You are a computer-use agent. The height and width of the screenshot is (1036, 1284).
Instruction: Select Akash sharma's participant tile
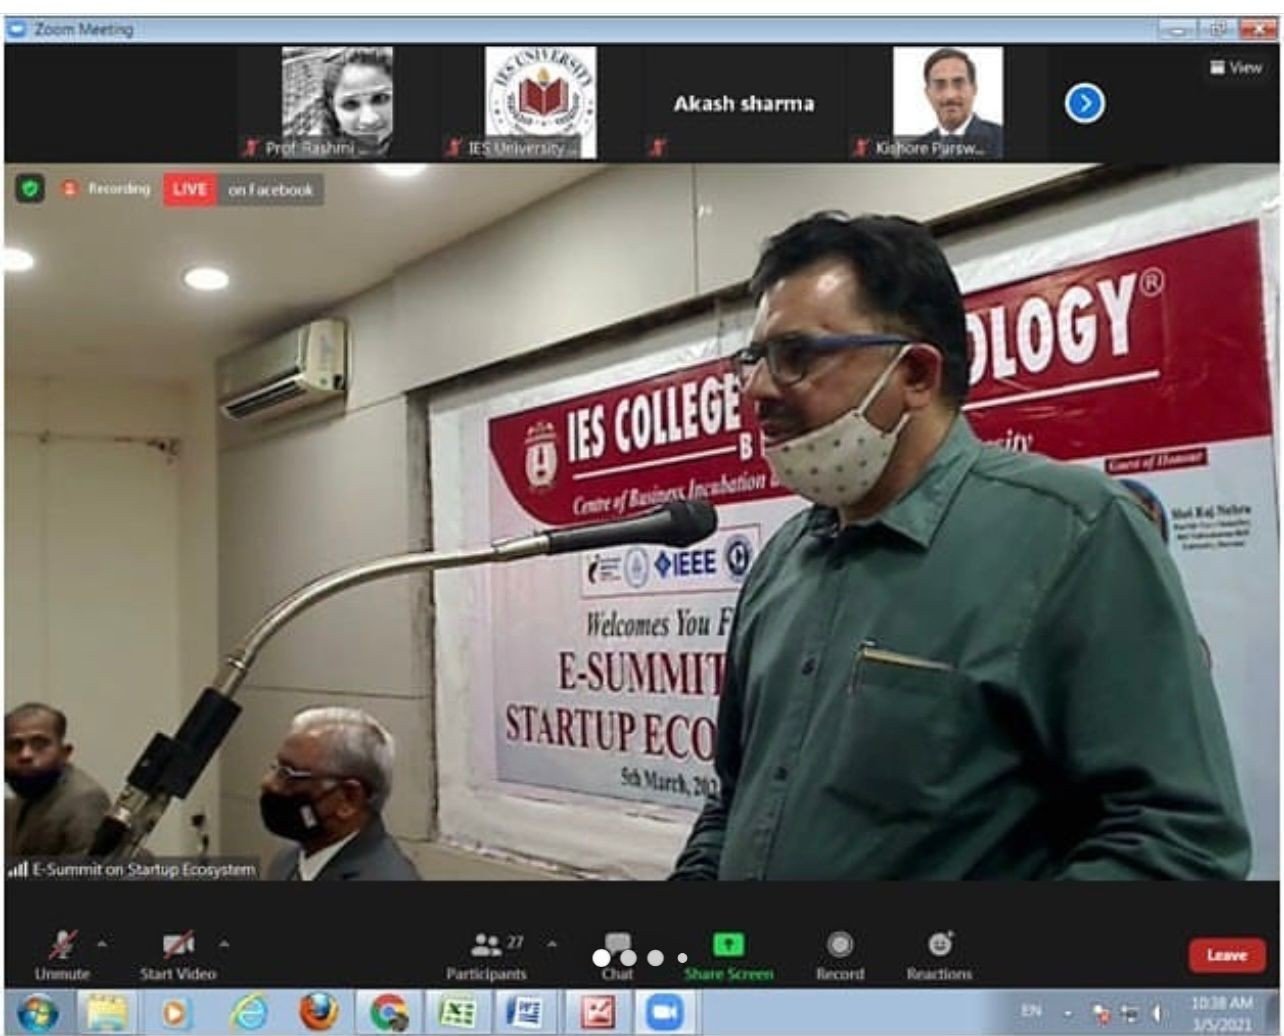(x=743, y=102)
